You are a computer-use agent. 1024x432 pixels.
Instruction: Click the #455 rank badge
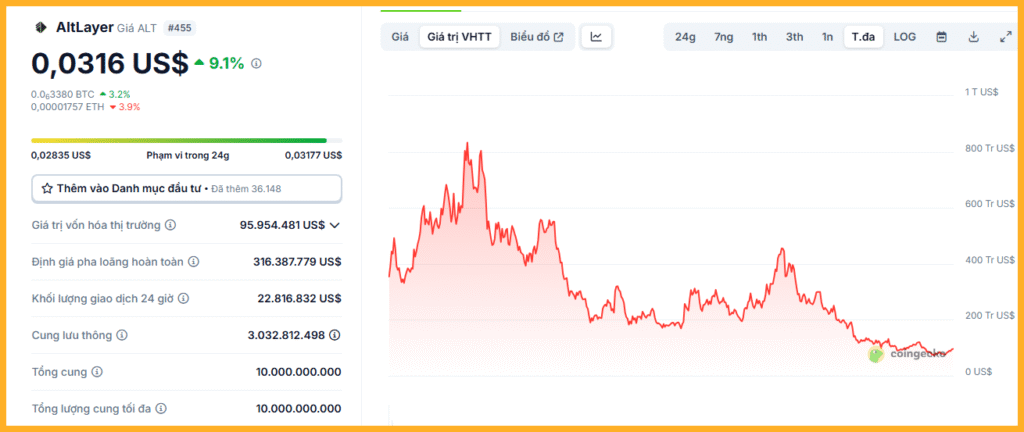179,28
